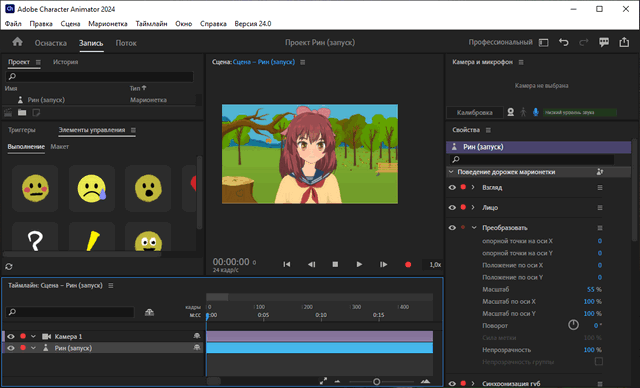Viewport: 640px width, 388px height.
Task: Switch to the История tab
Action: click(65, 62)
